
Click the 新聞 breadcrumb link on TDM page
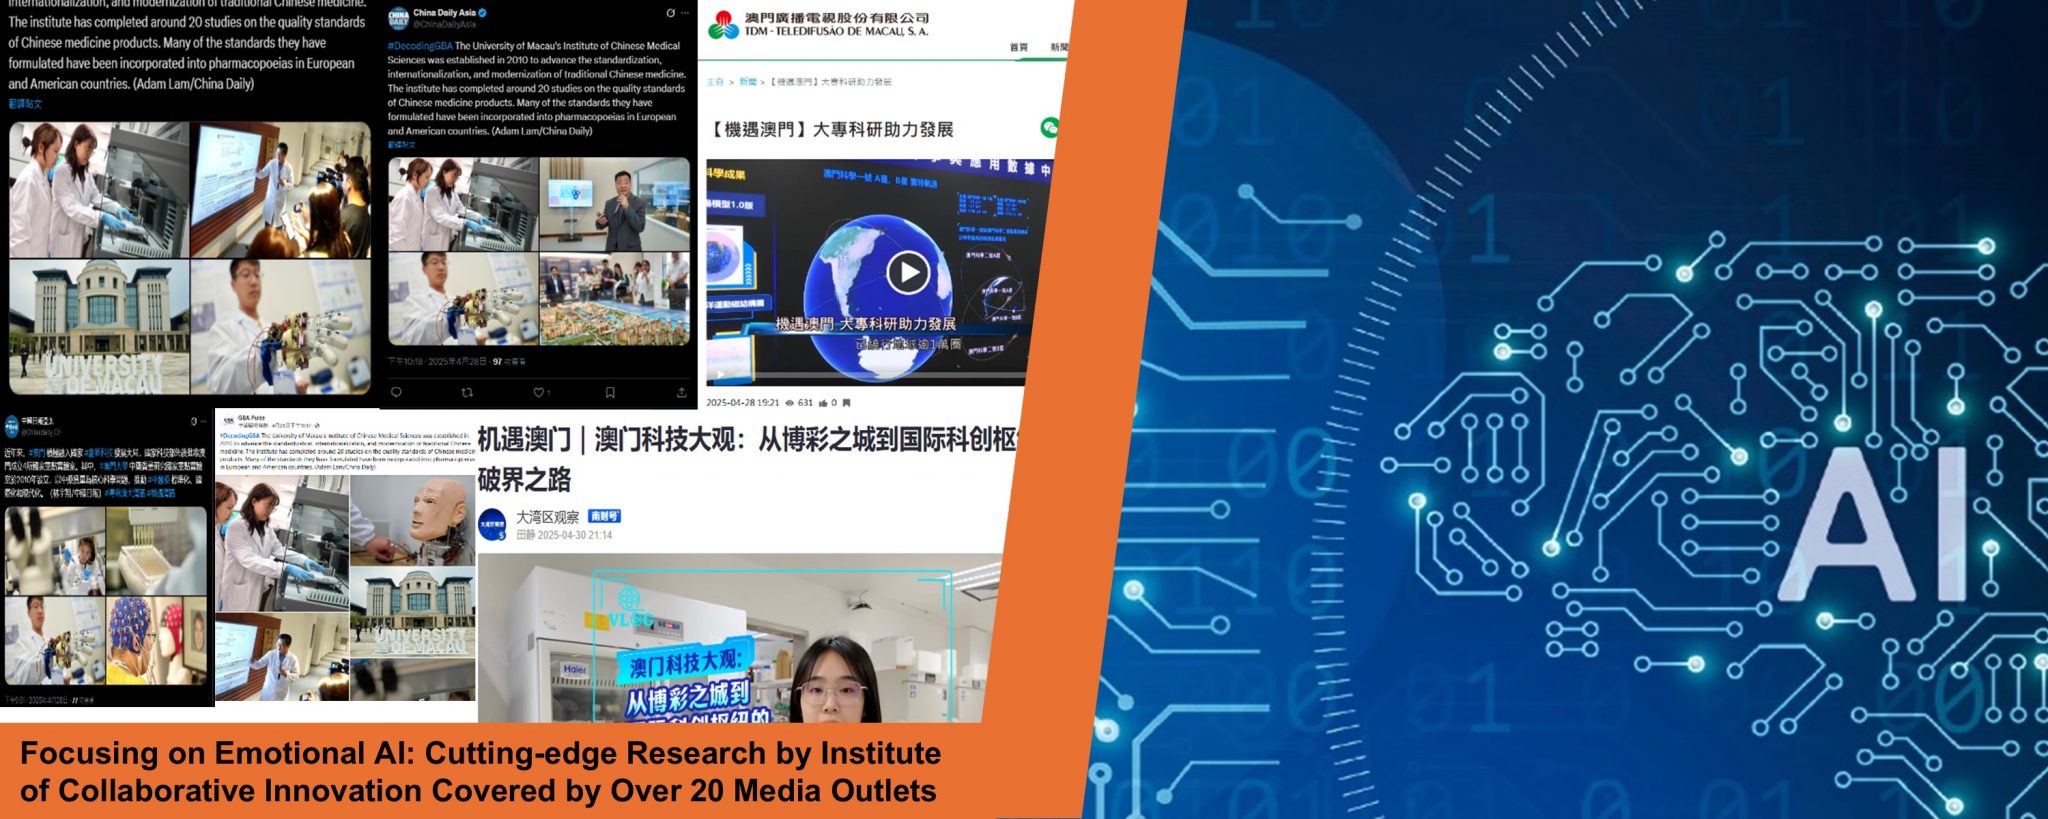click(x=748, y=82)
